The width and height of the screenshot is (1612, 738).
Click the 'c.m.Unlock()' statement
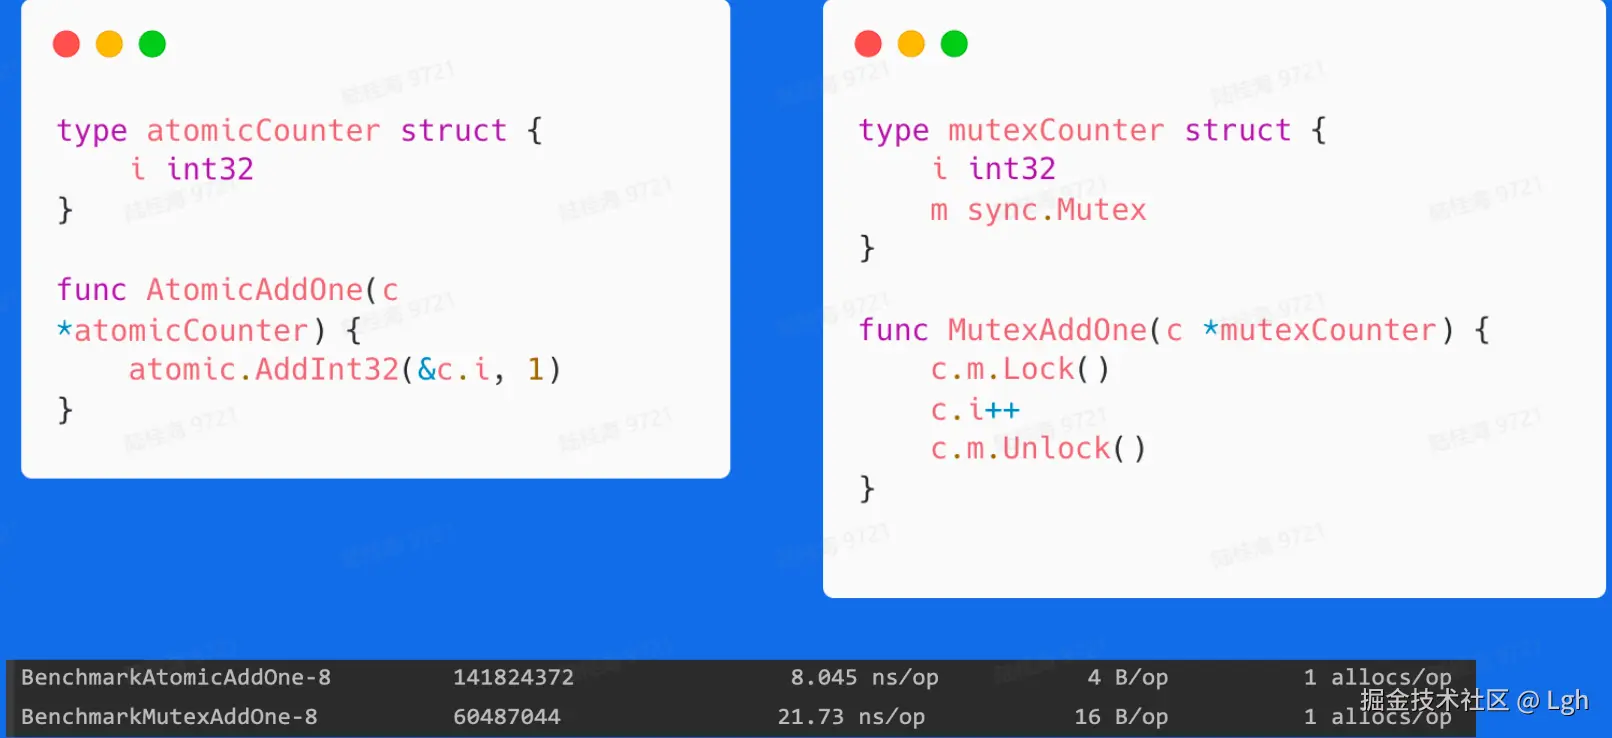click(1038, 449)
